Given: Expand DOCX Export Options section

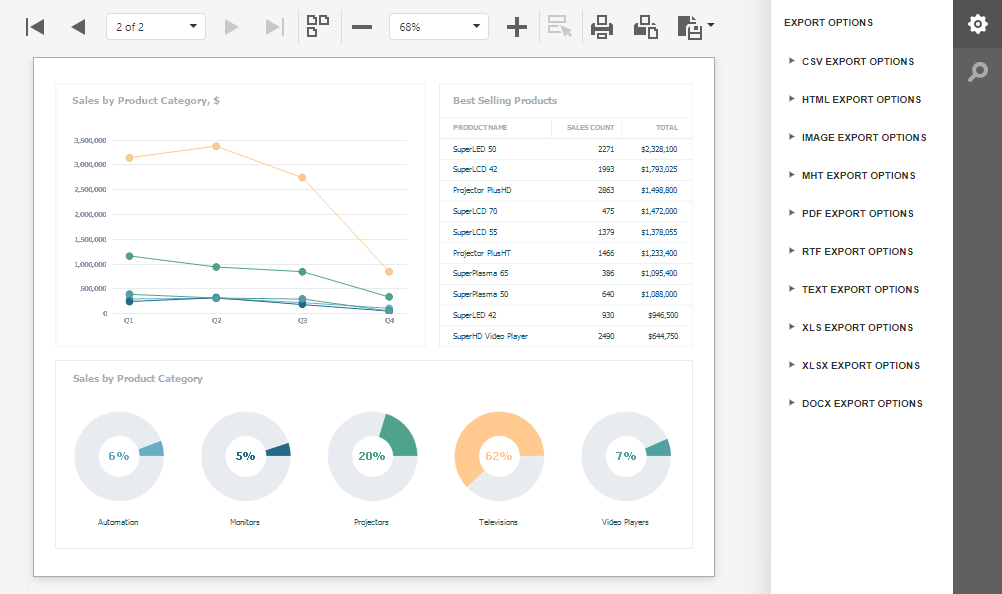Looking at the screenshot, I should coord(861,404).
